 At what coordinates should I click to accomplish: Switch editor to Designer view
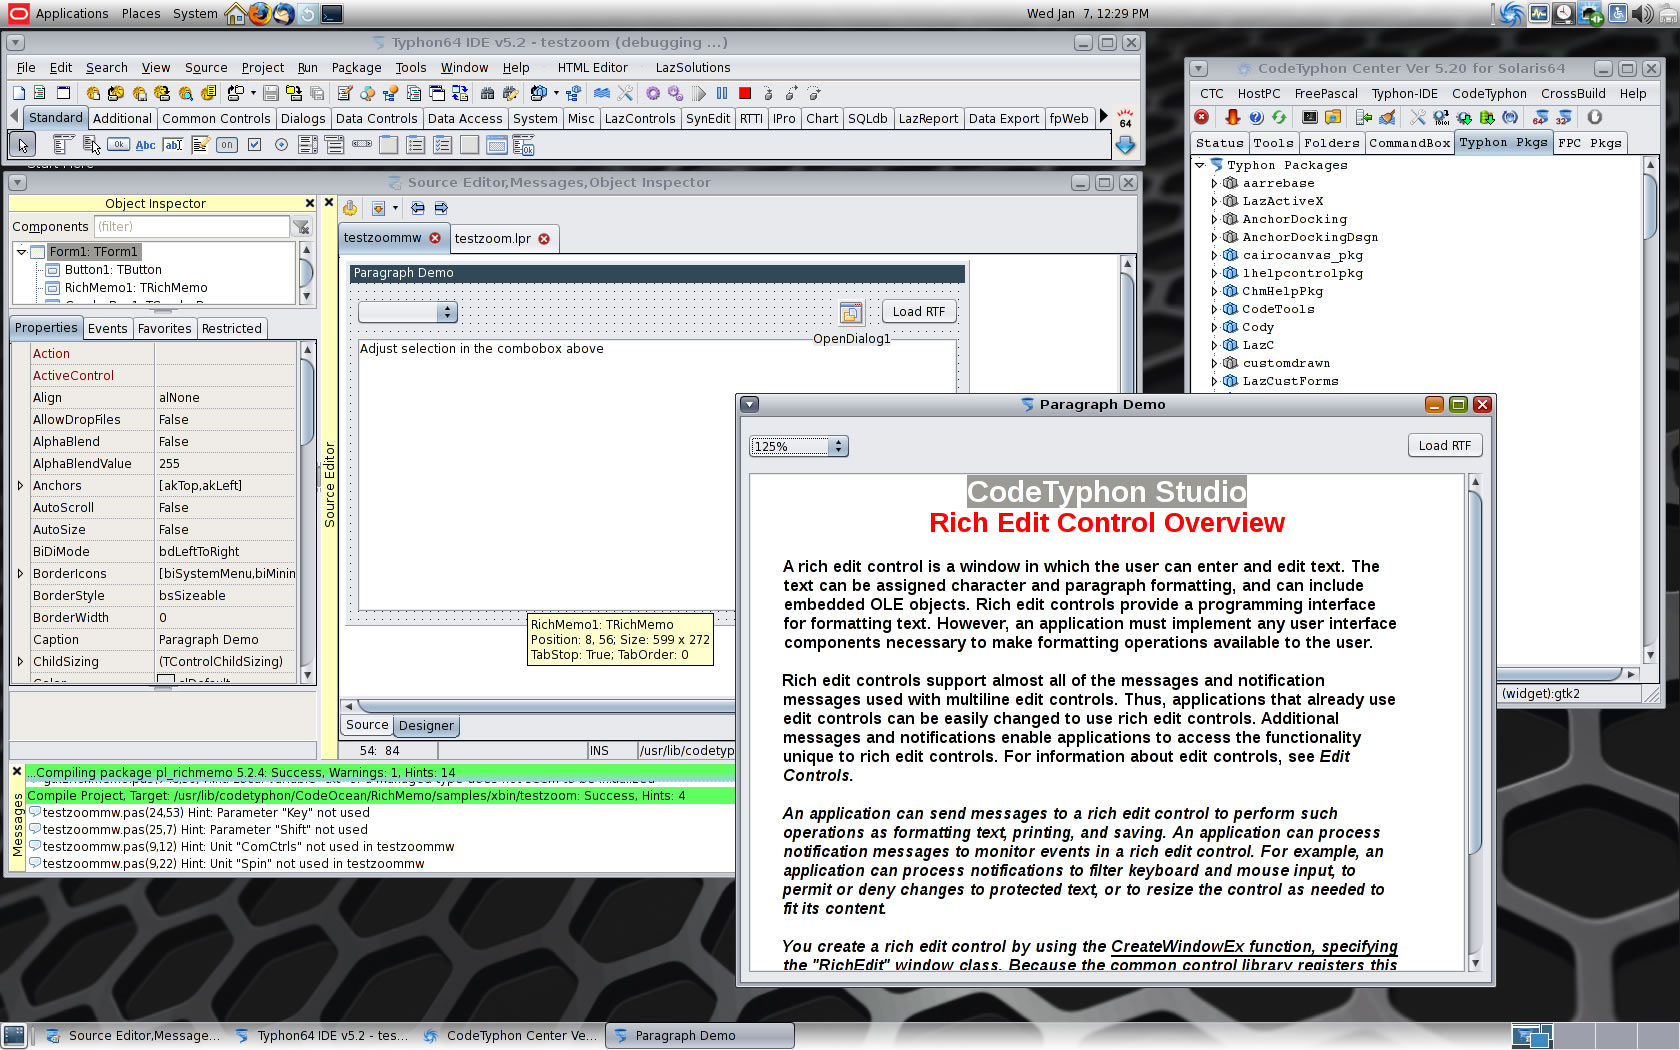(426, 726)
